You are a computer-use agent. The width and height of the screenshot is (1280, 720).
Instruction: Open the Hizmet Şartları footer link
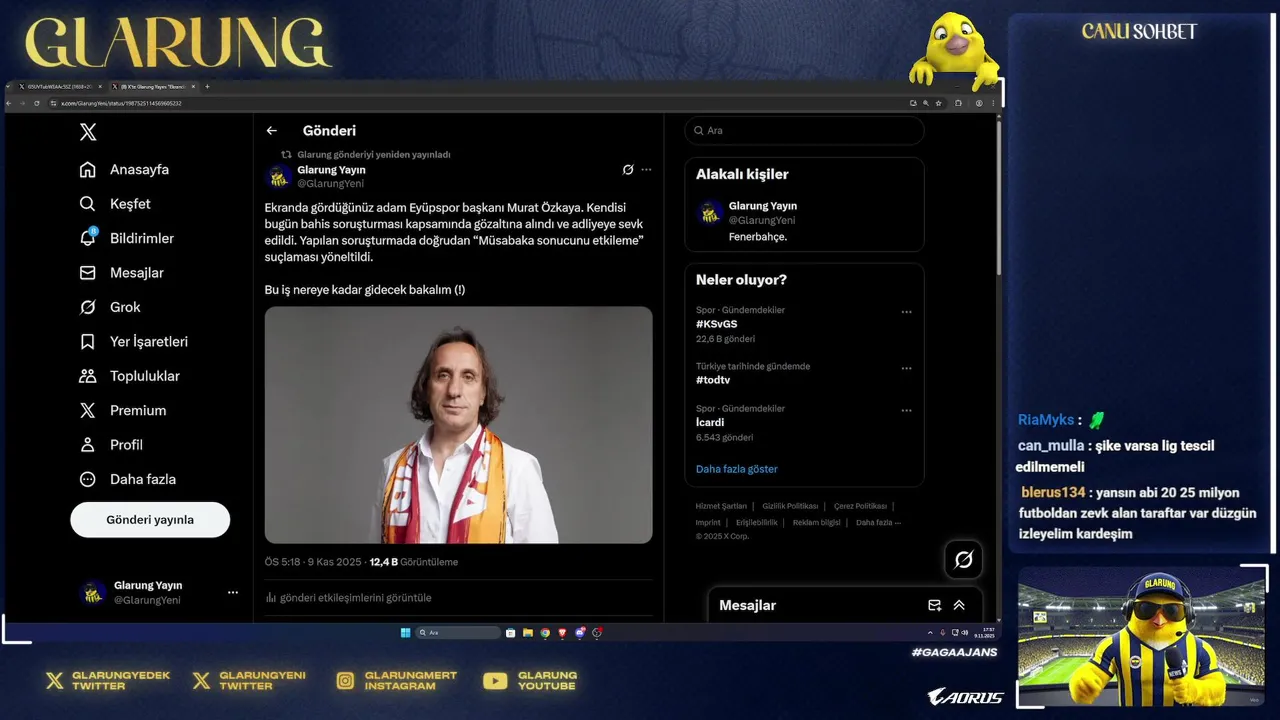pyautogui.click(x=721, y=506)
